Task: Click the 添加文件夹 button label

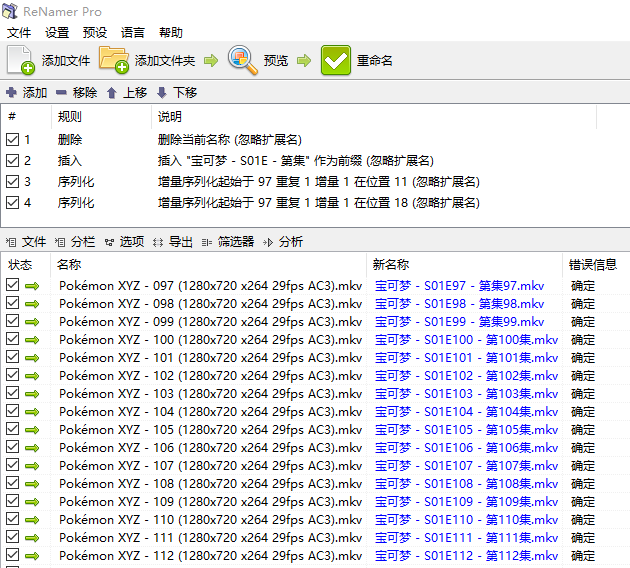Action: tap(165, 61)
